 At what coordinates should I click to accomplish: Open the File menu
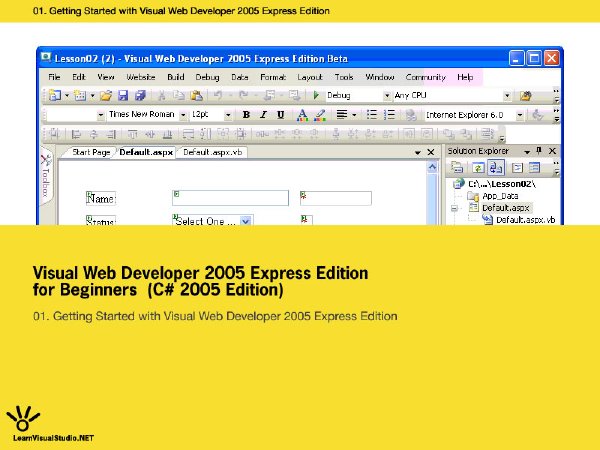[54, 77]
